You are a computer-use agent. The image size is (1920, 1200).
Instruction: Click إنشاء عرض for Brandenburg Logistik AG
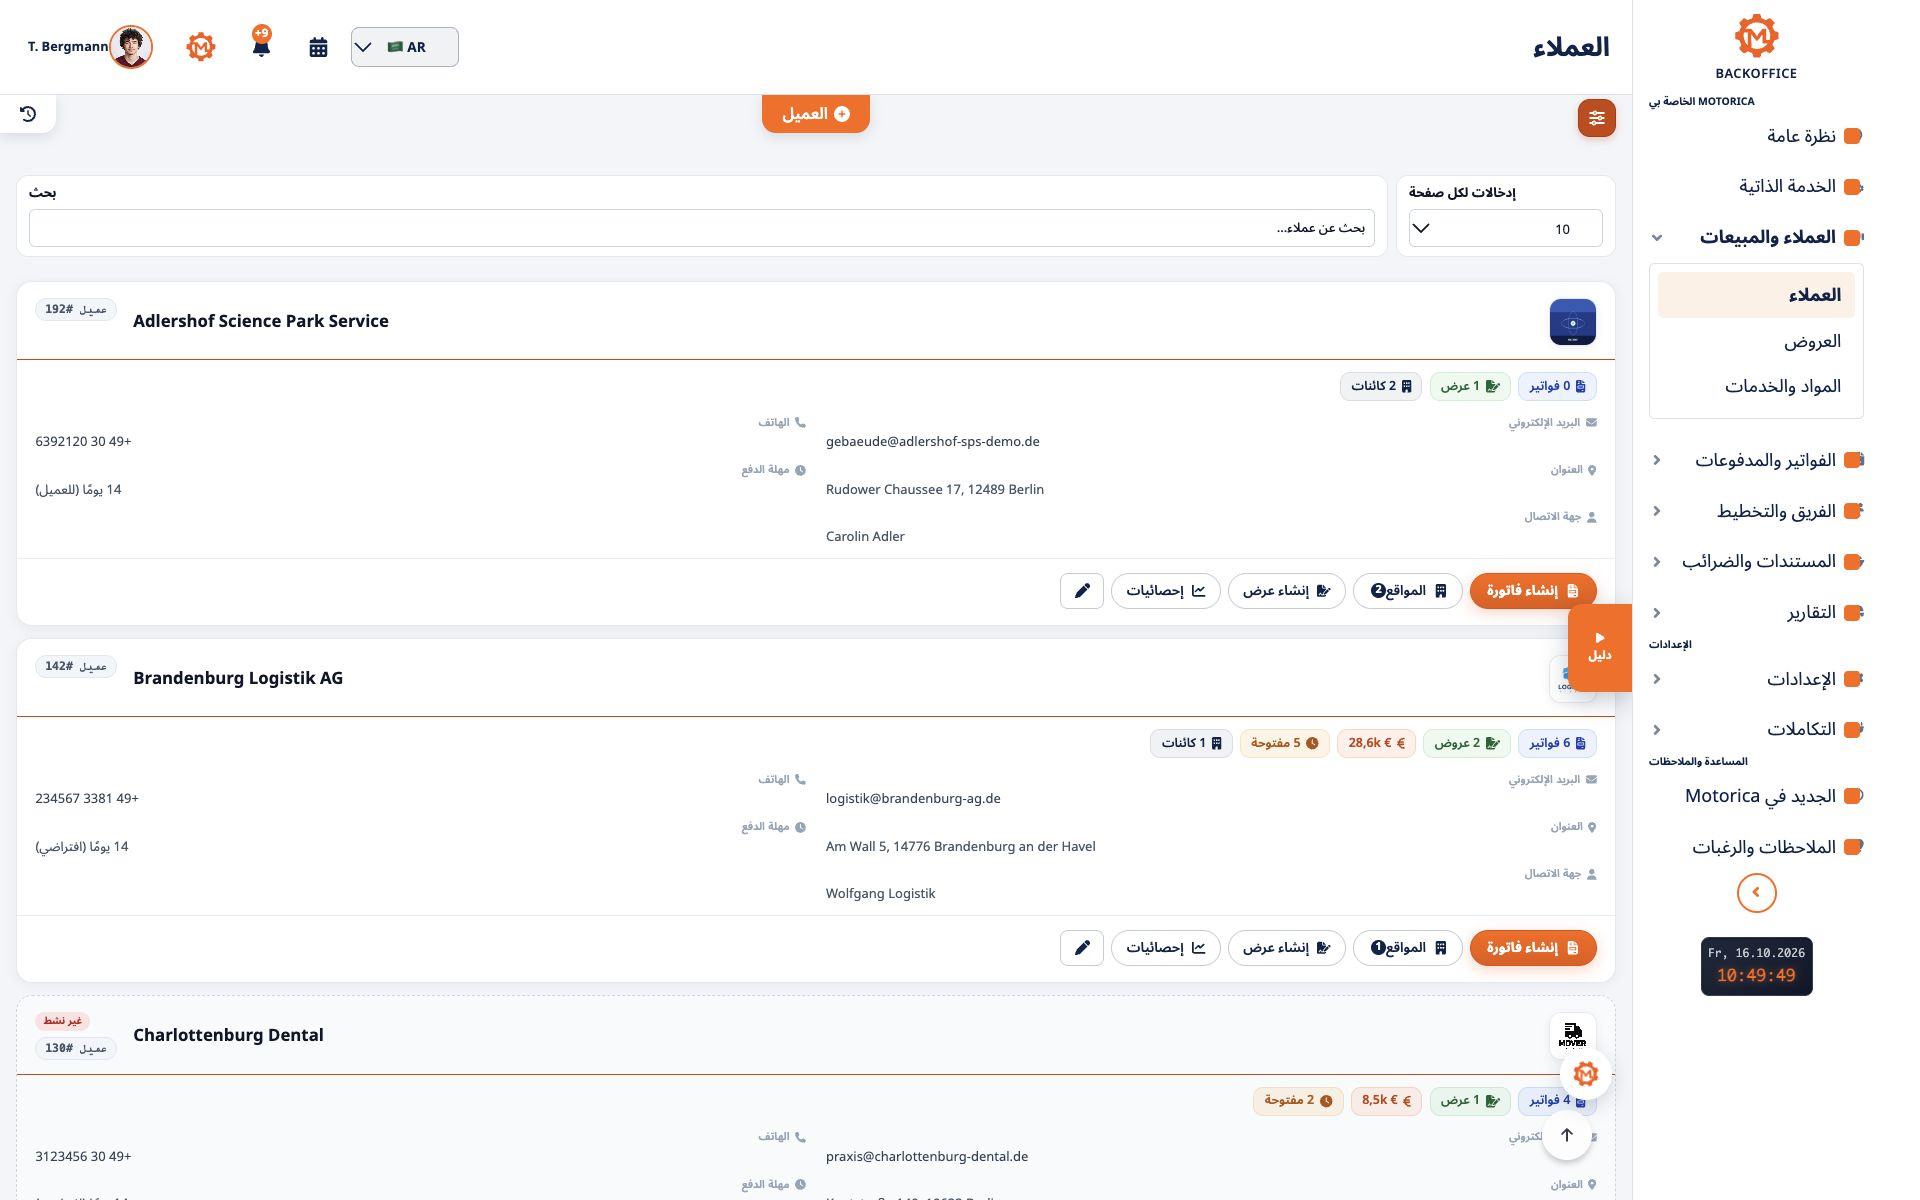pyautogui.click(x=1286, y=948)
